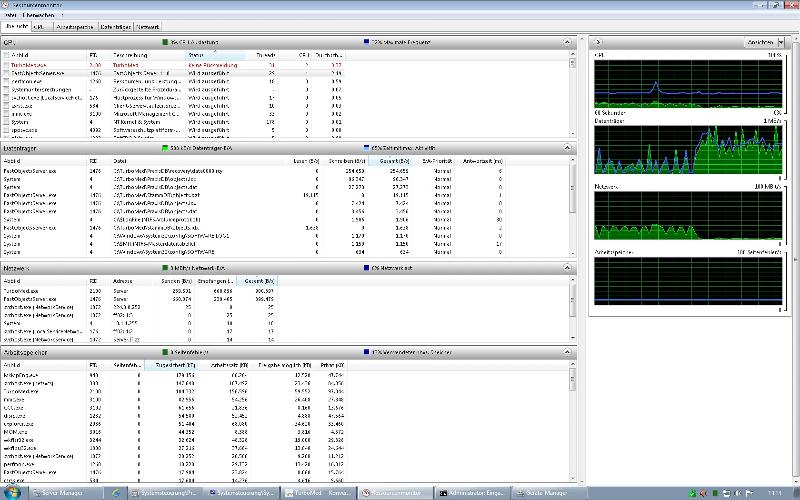
Task: Check the perfmon.exe checkbox in CPU list
Action: [x=6, y=82]
